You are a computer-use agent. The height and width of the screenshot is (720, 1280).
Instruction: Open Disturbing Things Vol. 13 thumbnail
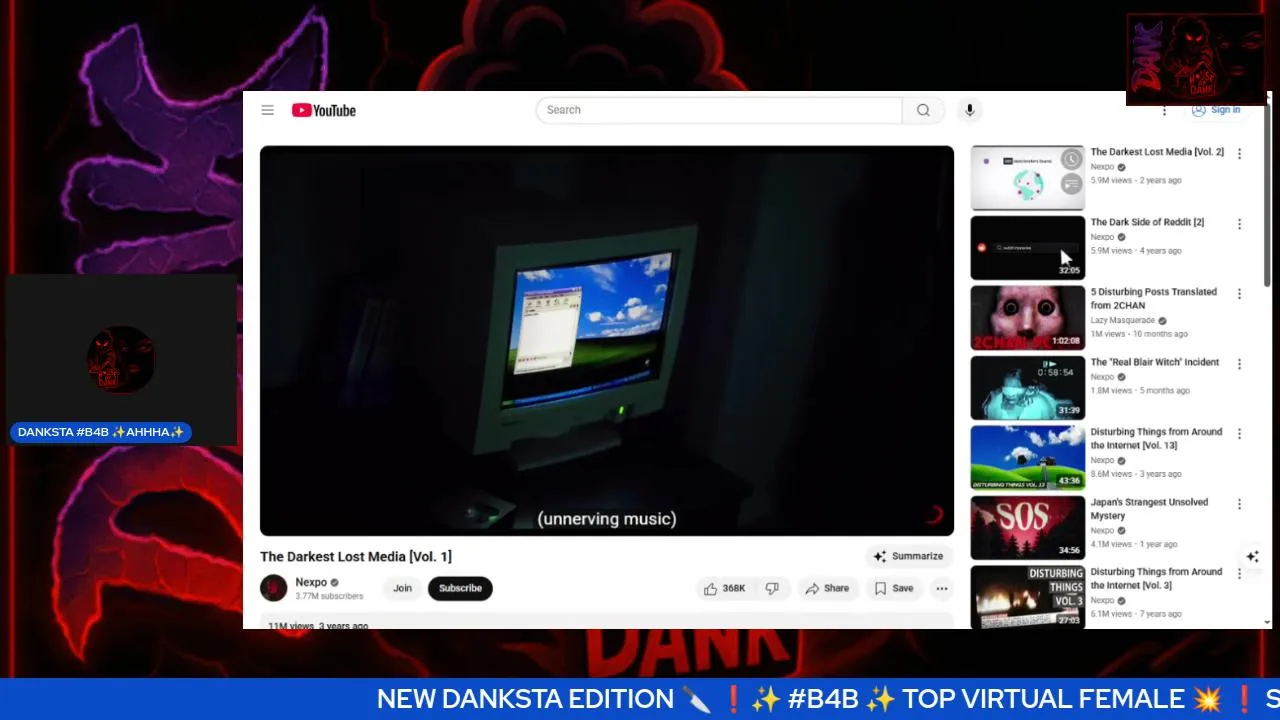tap(1027, 457)
